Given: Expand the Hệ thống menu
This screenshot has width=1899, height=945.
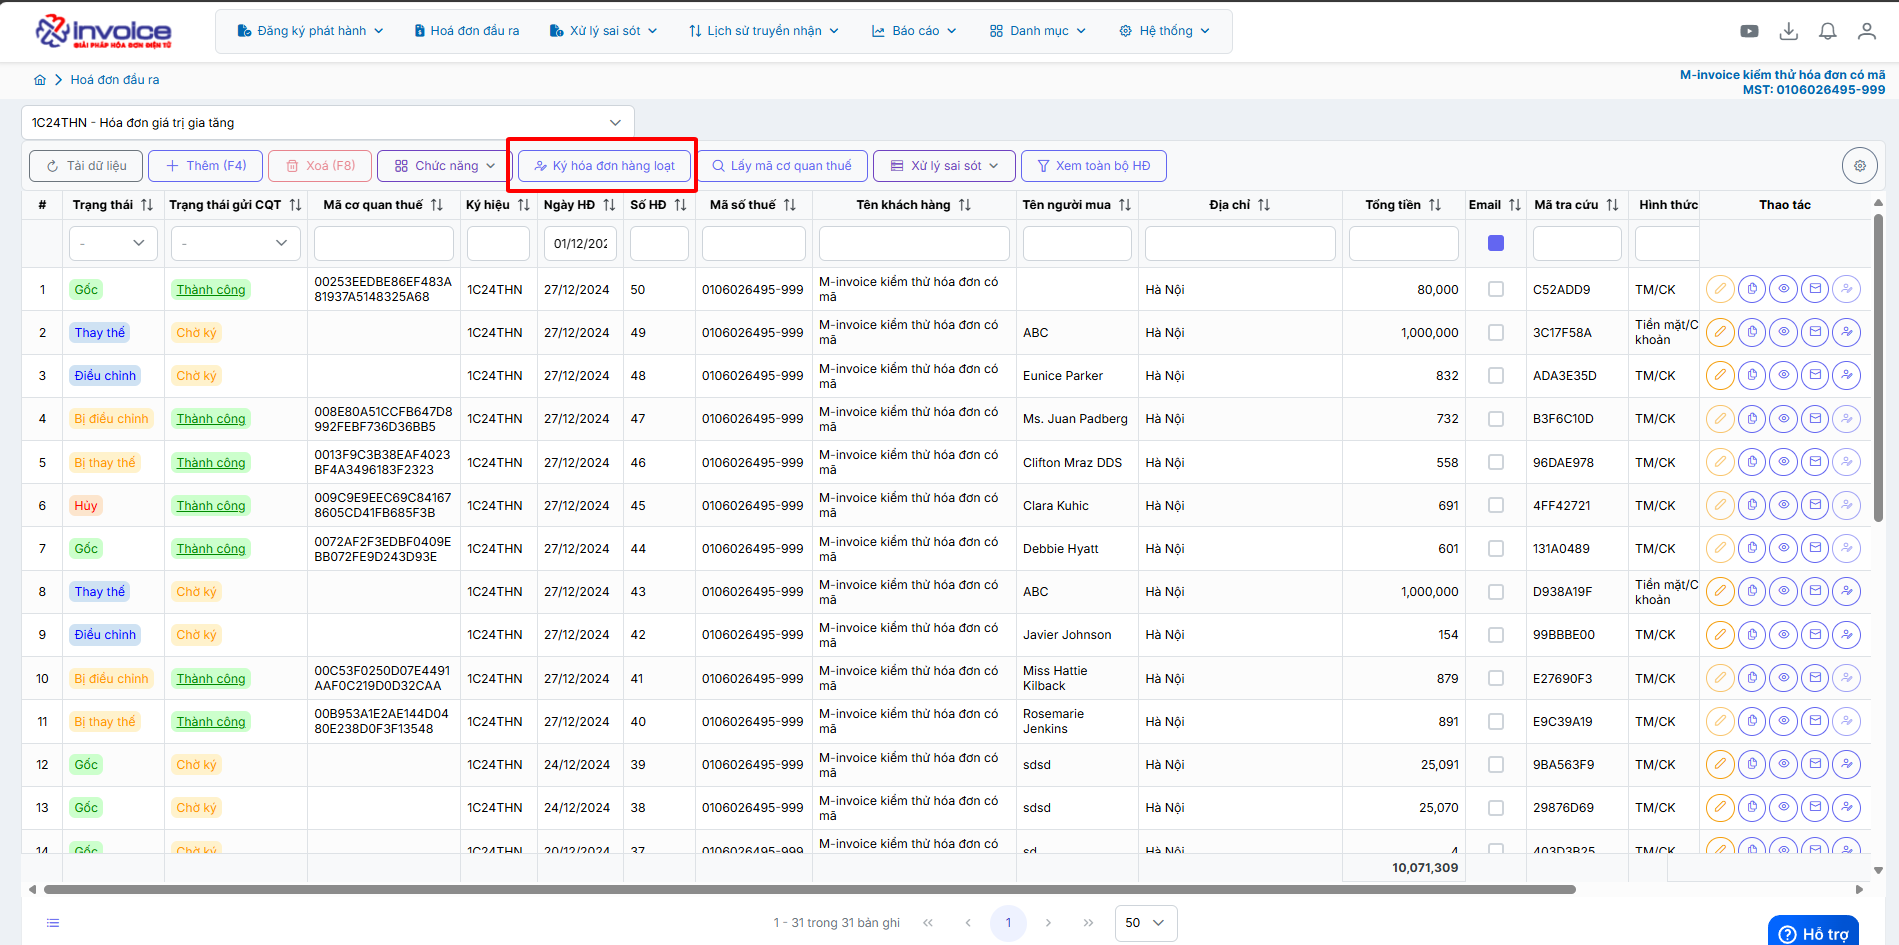Looking at the screenshot, I should tap(1164, 31).
